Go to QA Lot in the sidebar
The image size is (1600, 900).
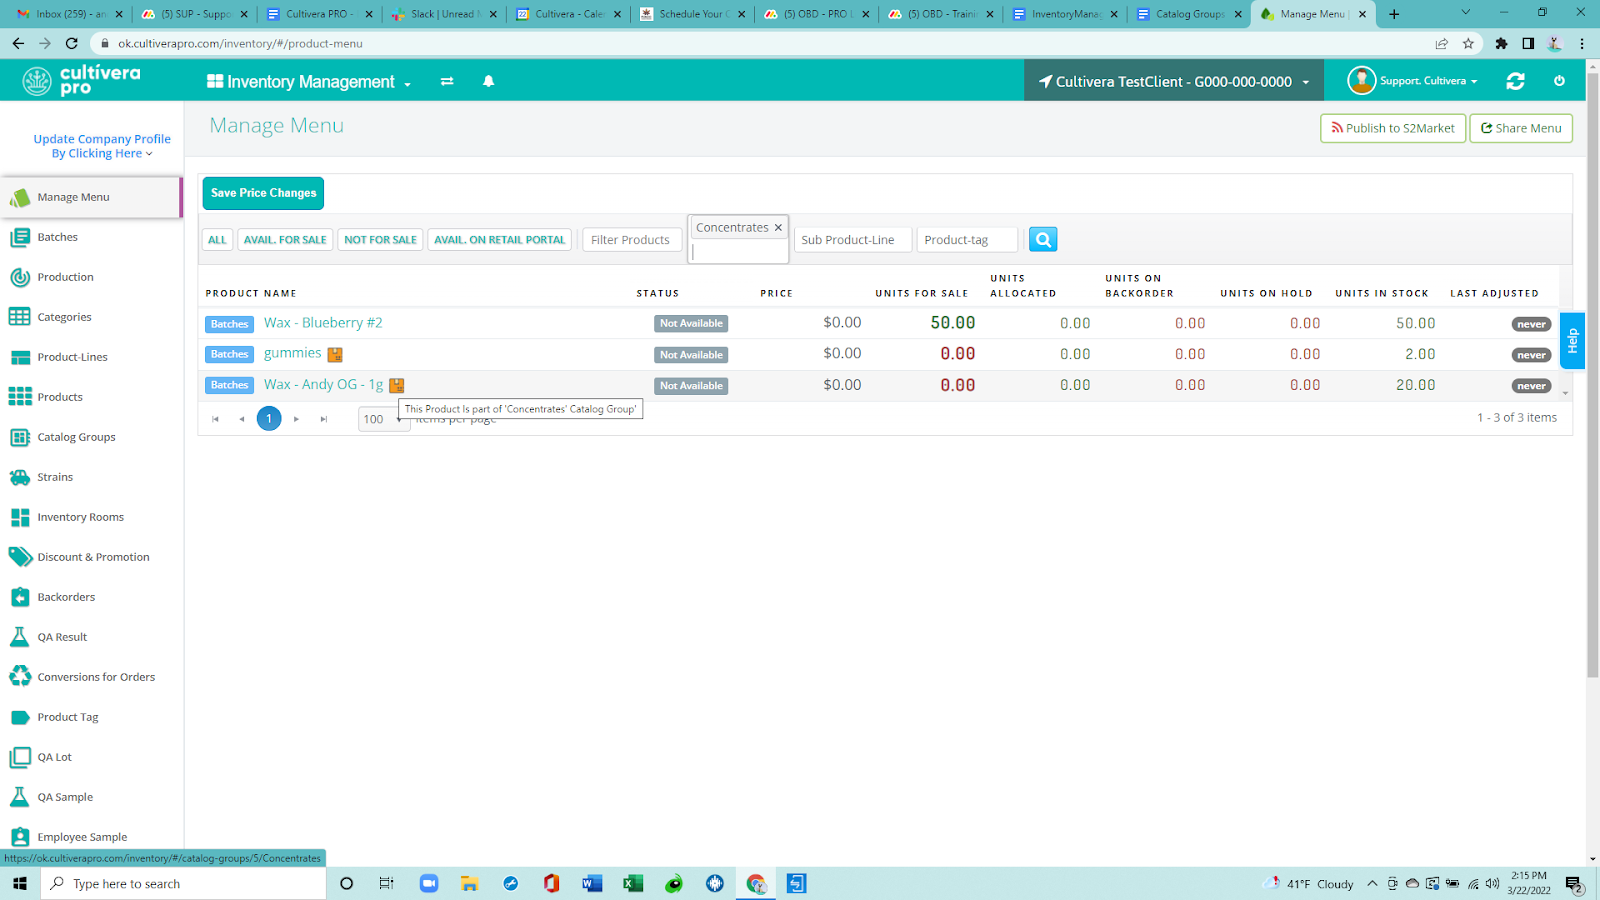[x=55, y=757]
